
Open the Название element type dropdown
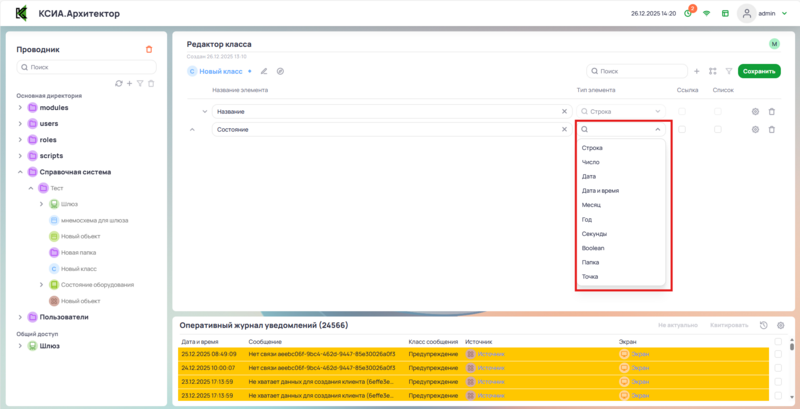pyautogui.click(x=620, y=111)
